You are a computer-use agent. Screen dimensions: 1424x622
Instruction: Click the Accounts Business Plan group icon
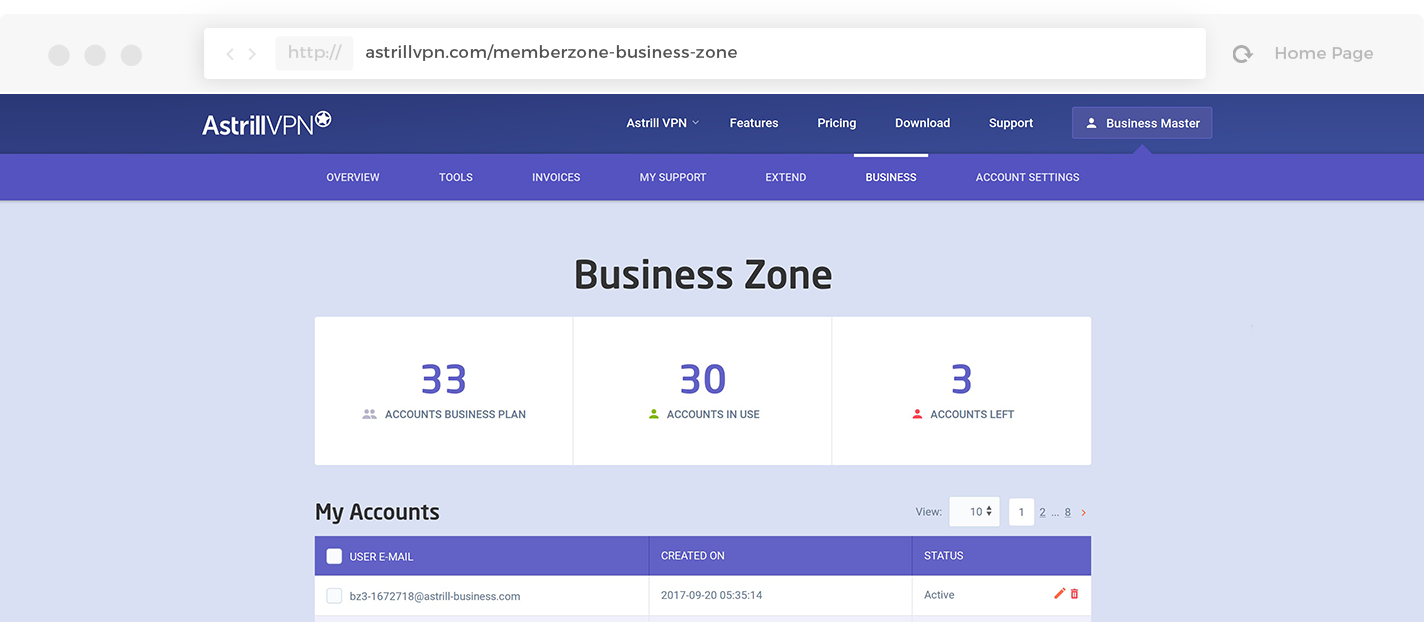point(370,411)
